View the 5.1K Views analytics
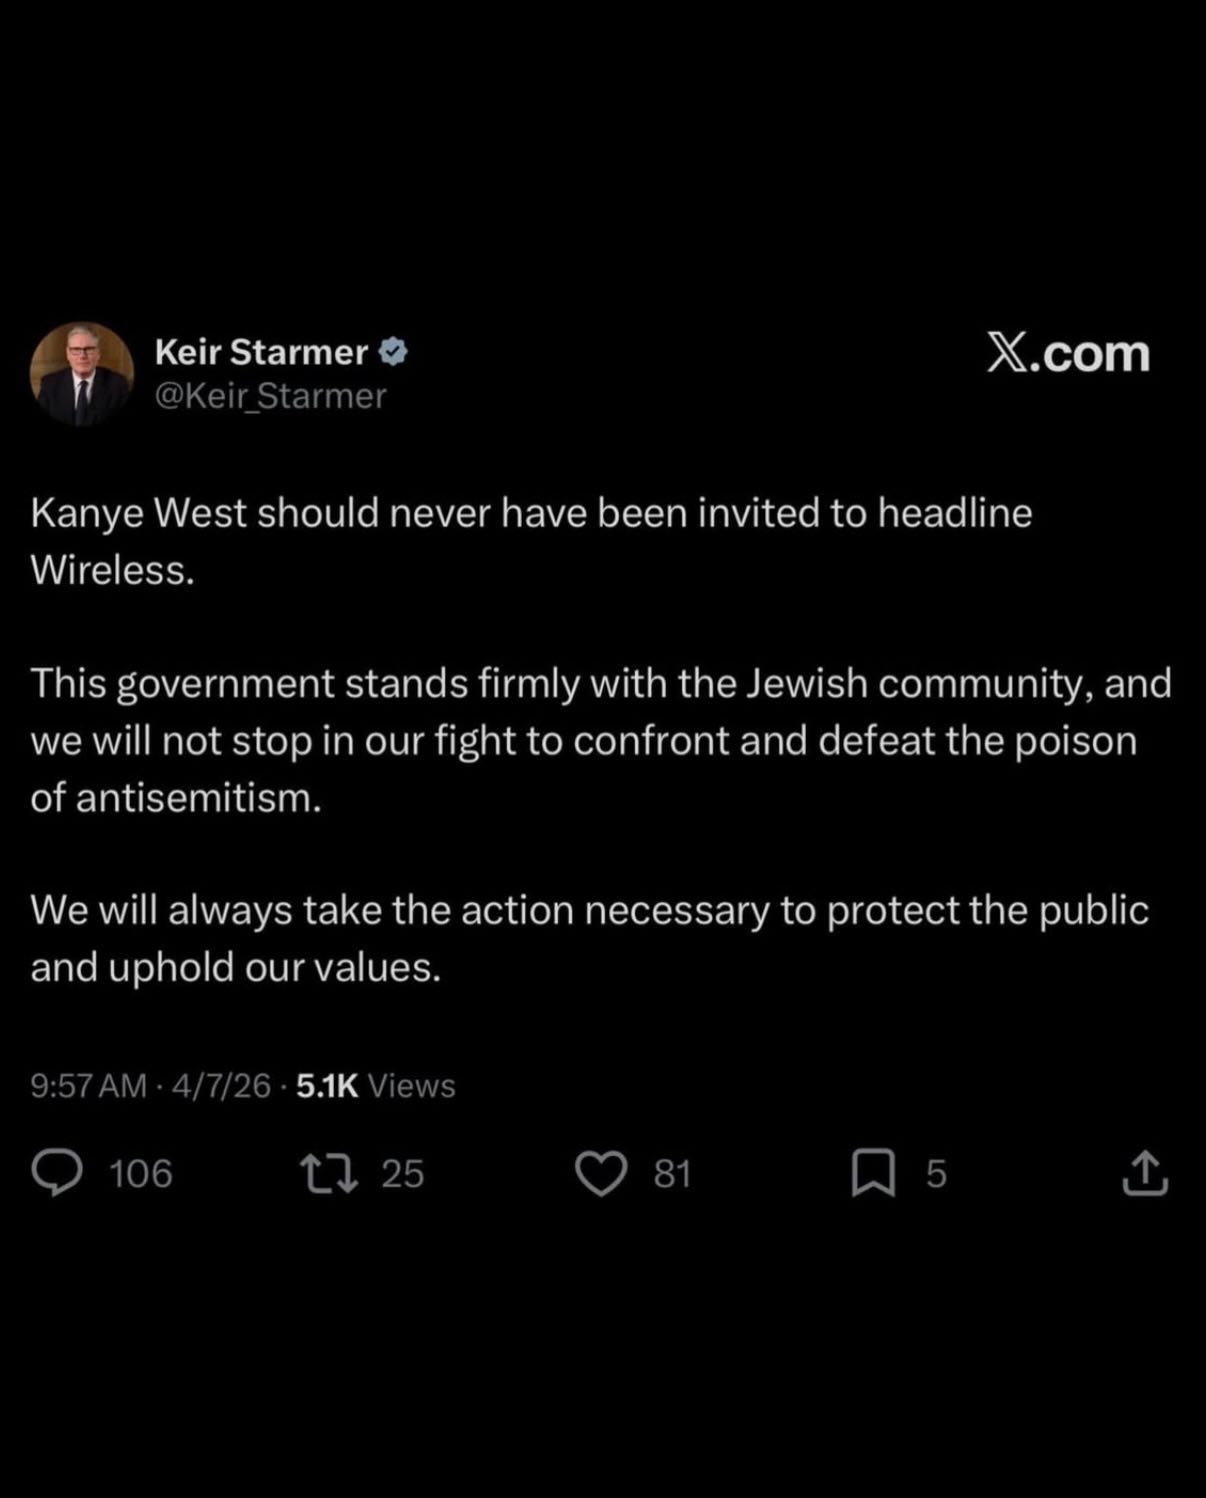 376,1085
